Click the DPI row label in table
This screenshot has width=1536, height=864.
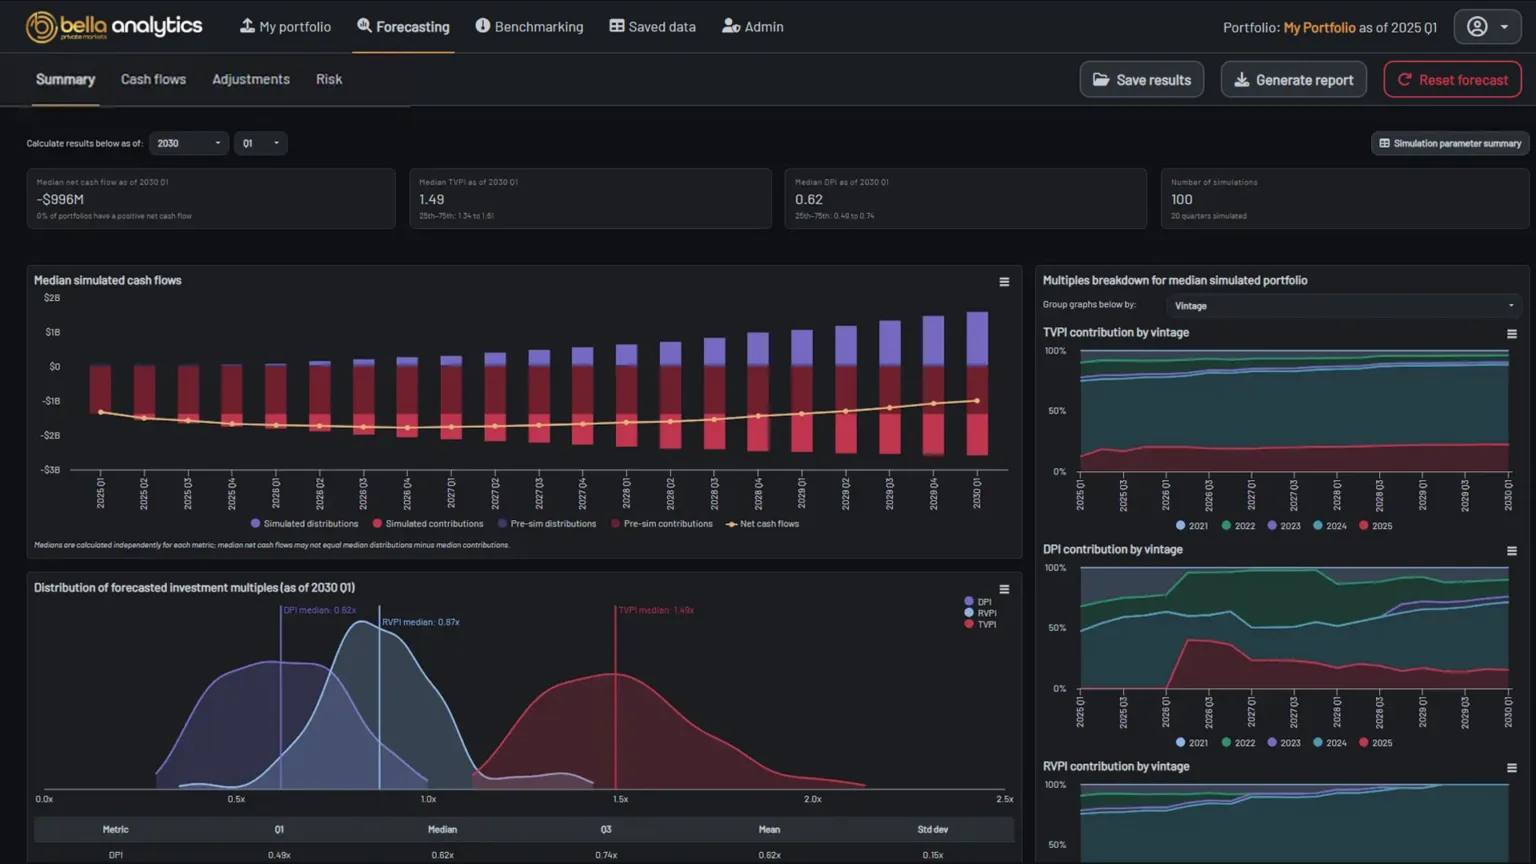pos(116,855)
